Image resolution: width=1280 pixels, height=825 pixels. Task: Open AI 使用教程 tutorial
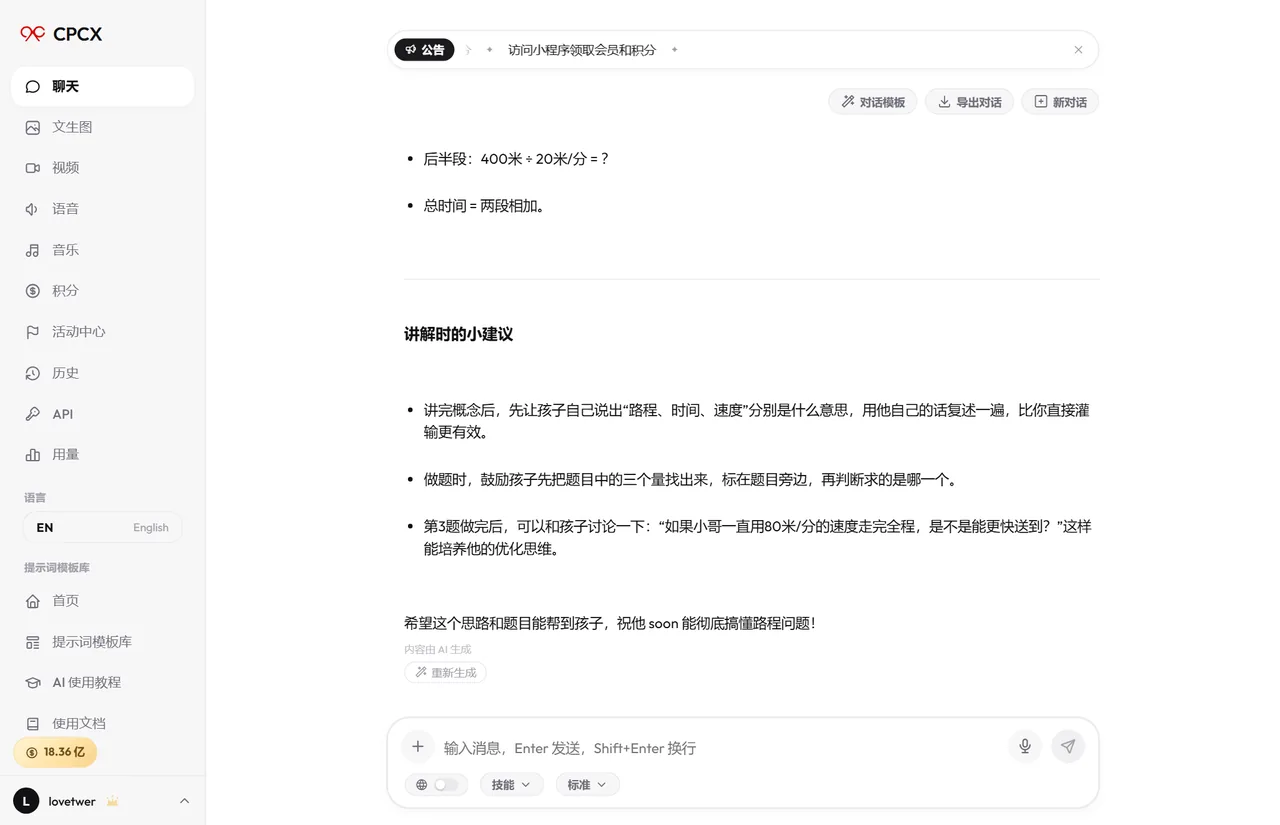pyautogui.click(x=102, y=683)
